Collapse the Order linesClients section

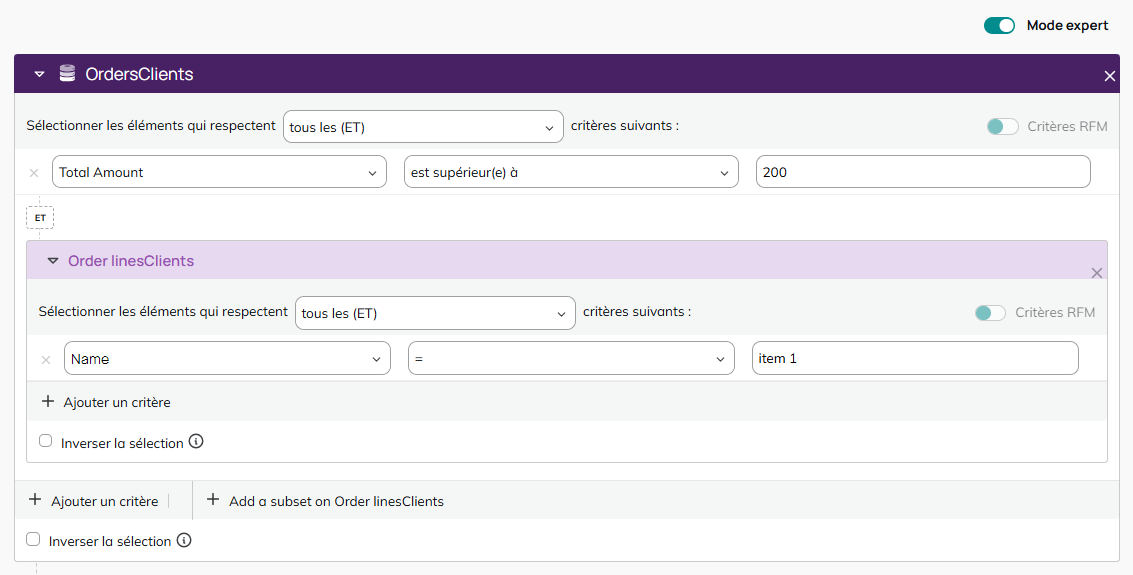point(53,261)
